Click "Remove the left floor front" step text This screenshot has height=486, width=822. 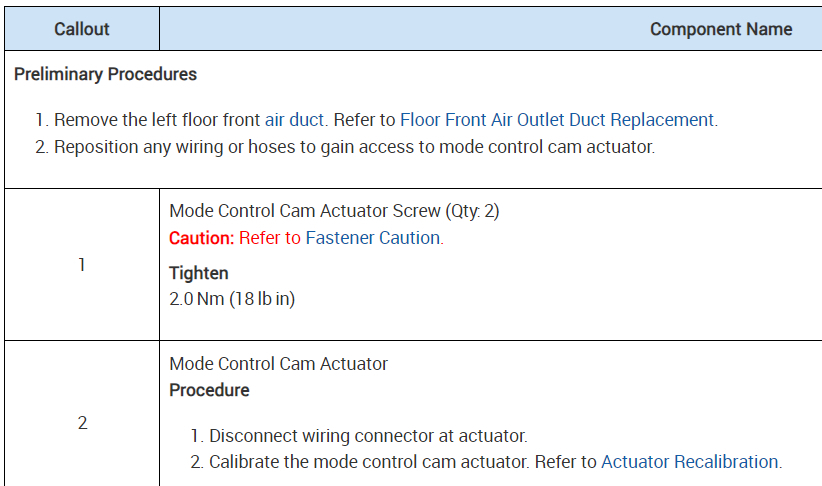click(157, 120)
